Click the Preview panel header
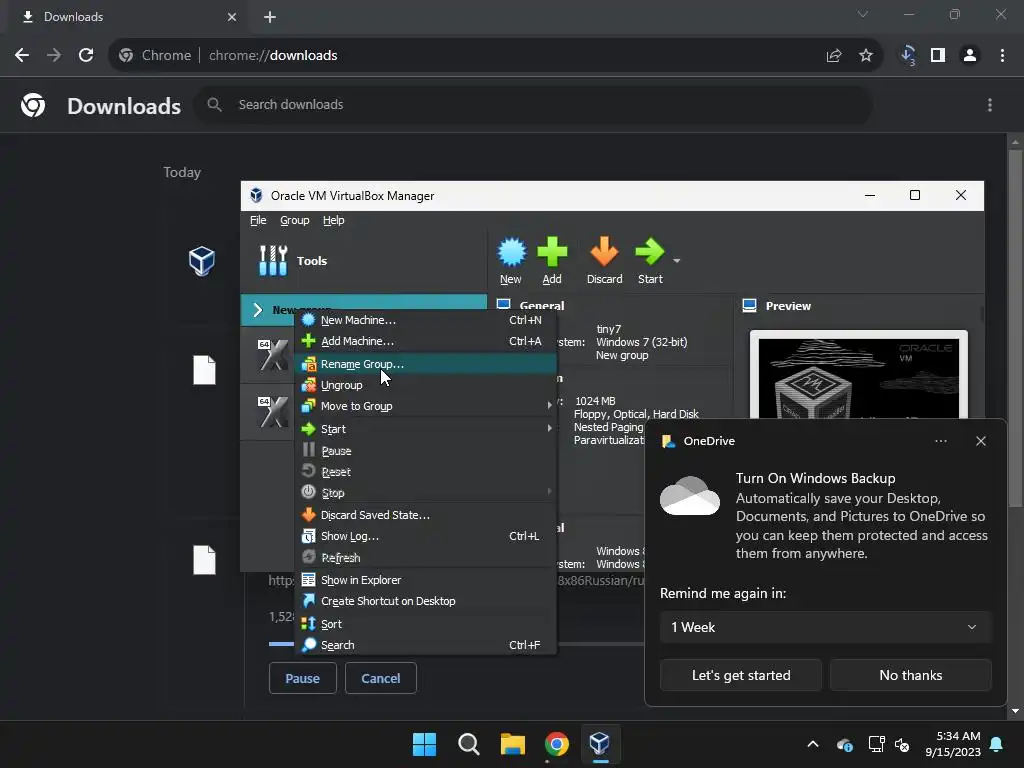The height and width of the screenshot is (768, 1024). pyautogui.click(x=788, y=306)
